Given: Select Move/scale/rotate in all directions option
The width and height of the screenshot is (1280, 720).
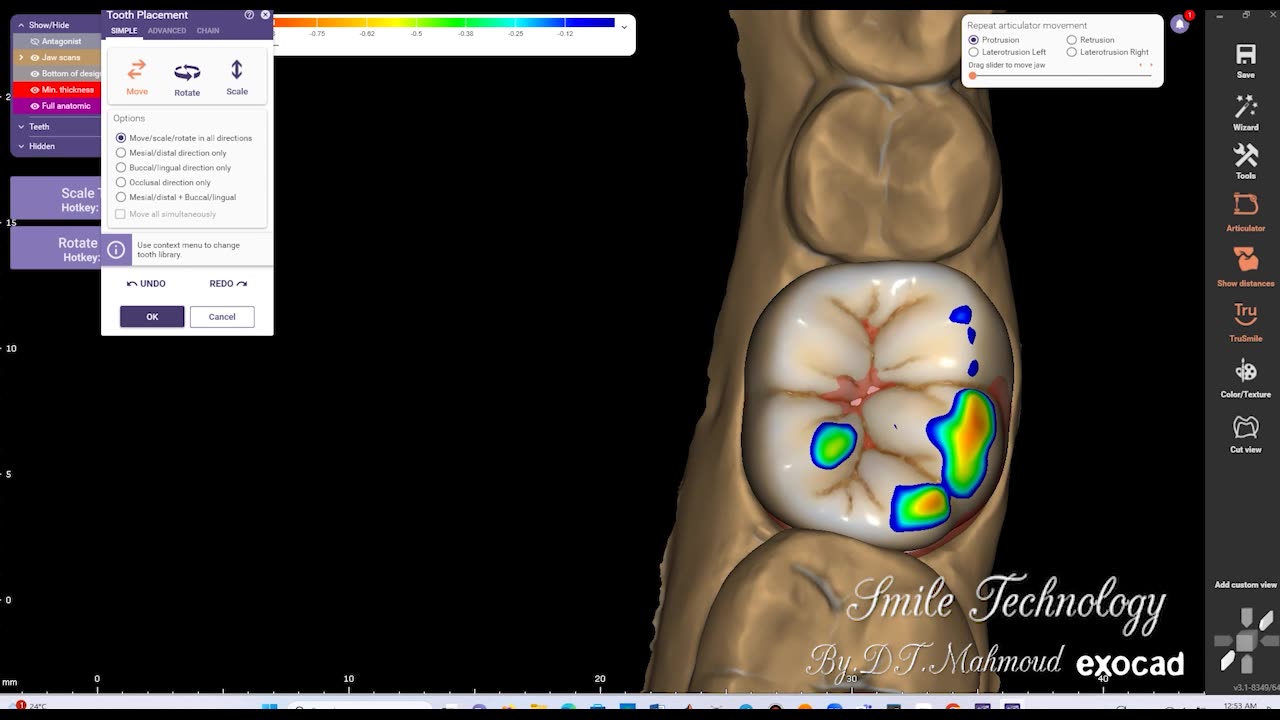Looking at the screenshot, I should pyautogui.click(x=184, y=138).
